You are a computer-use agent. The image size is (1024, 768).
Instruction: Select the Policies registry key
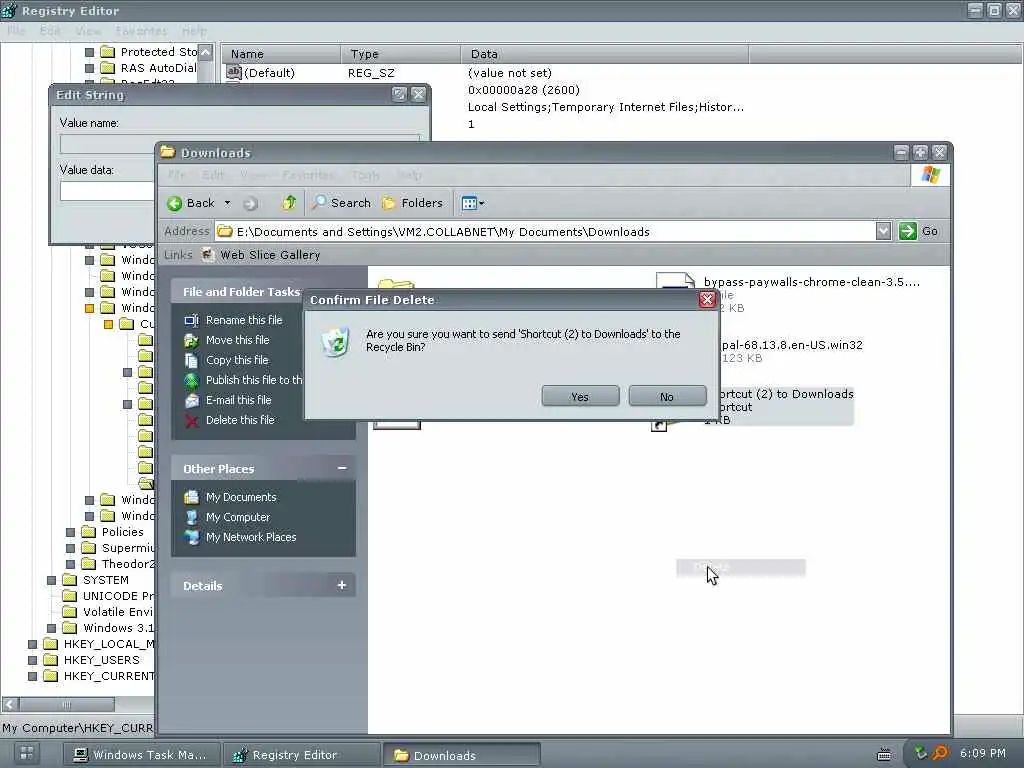[x=122, y=532]
